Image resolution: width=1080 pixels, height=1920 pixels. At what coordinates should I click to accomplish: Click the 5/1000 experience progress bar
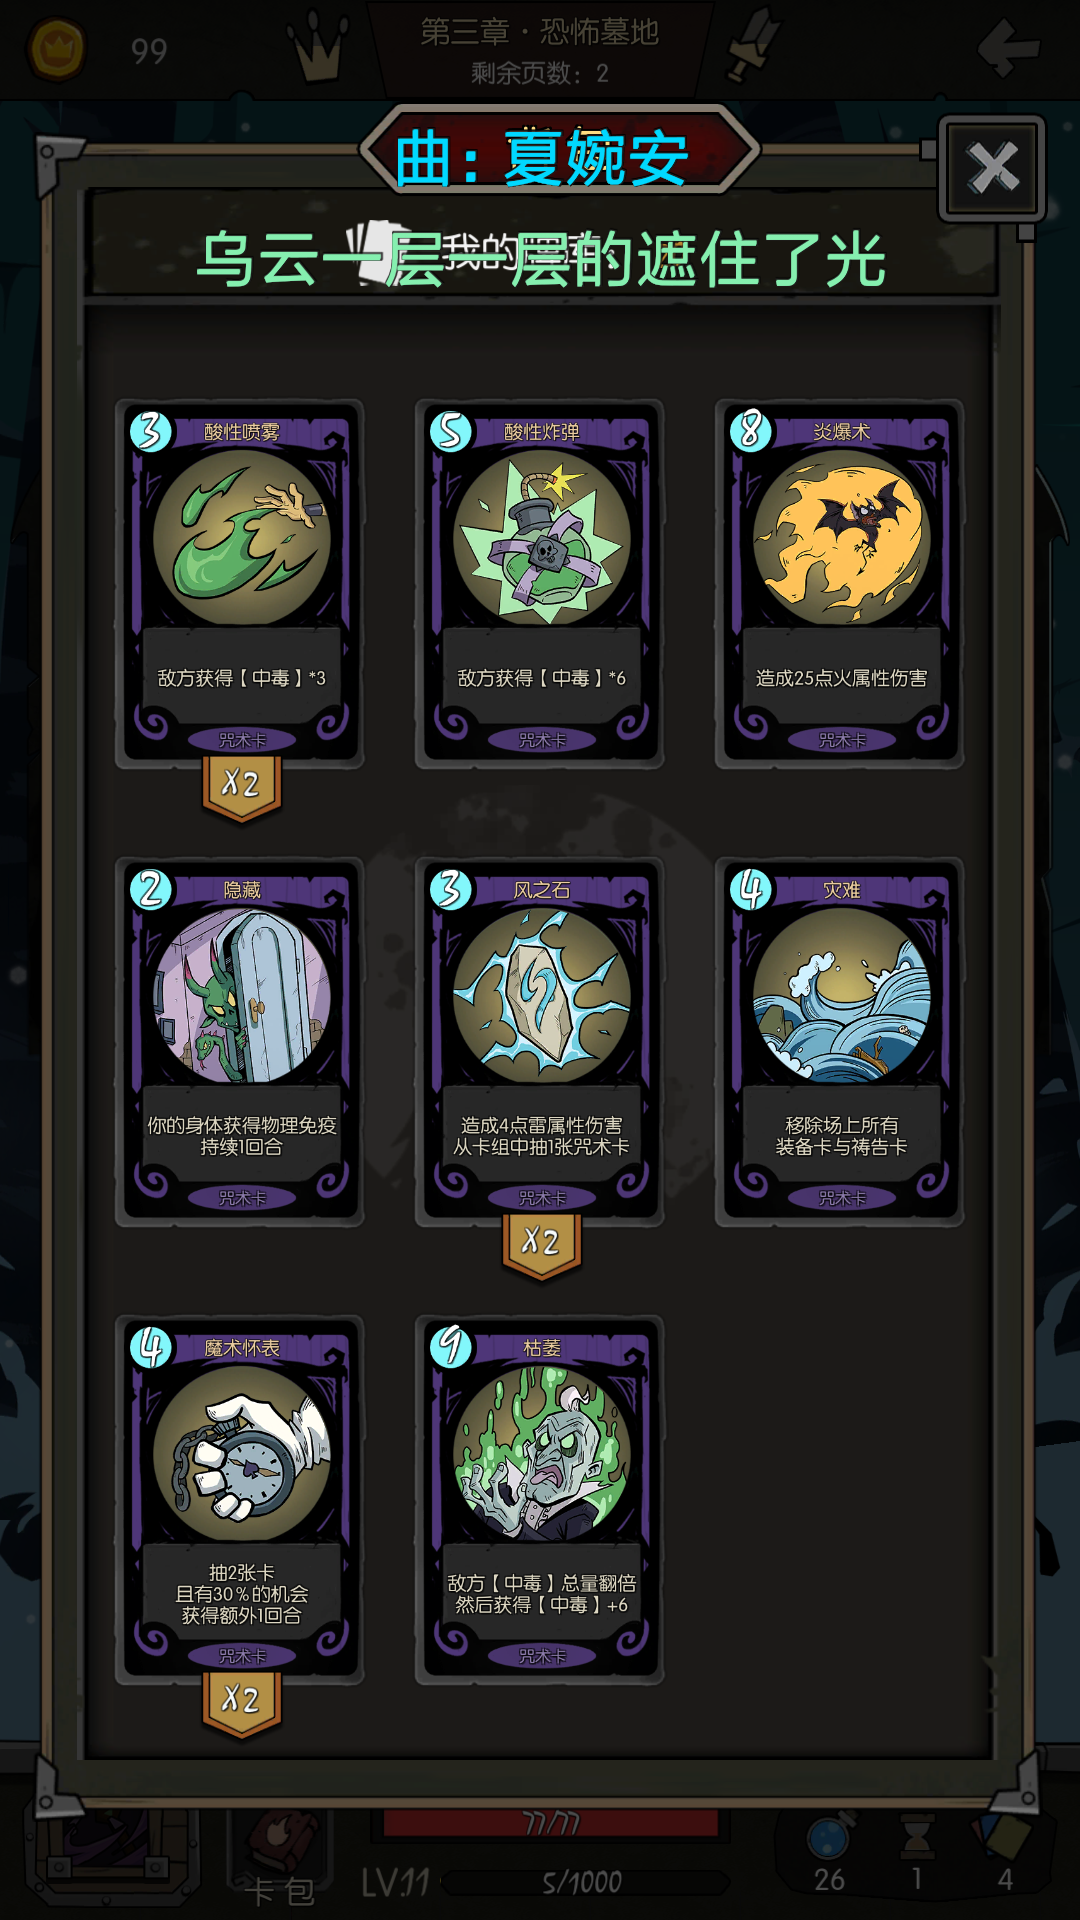[584, 1883]
